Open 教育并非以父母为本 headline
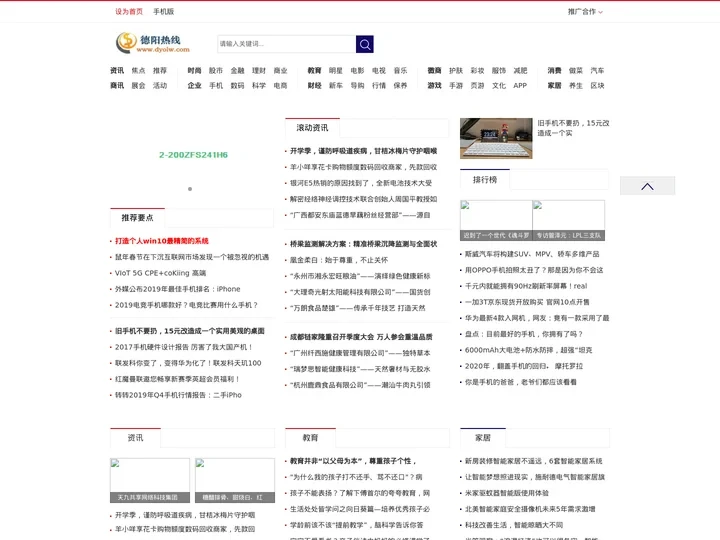Viewport: 720px width, 540px height. [x=353, y=461]
